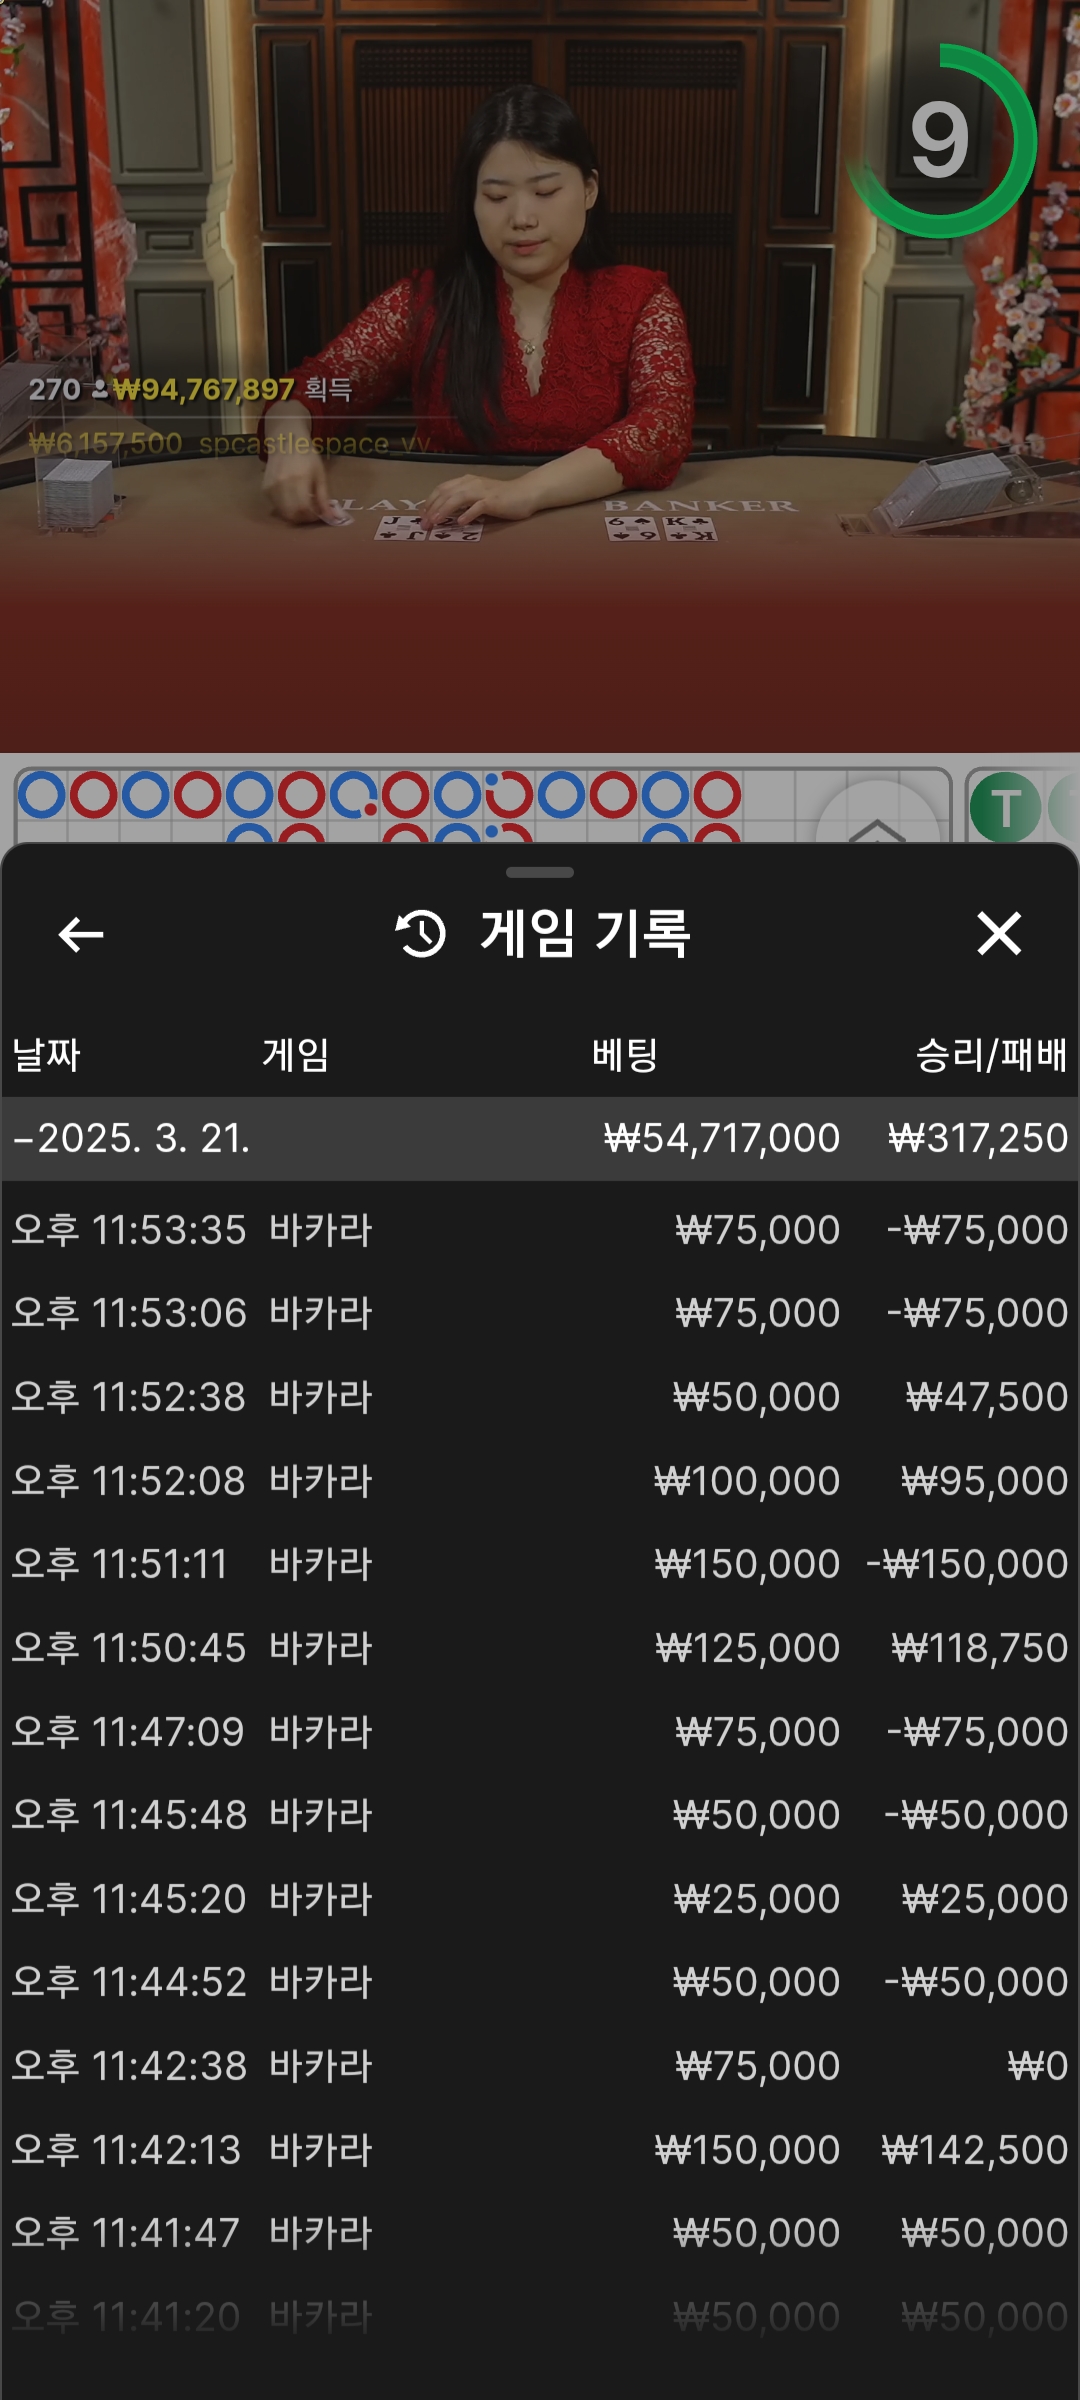Open the 오후 11:42:38 game record
1080x2400 pixels.
point(540,2066)
